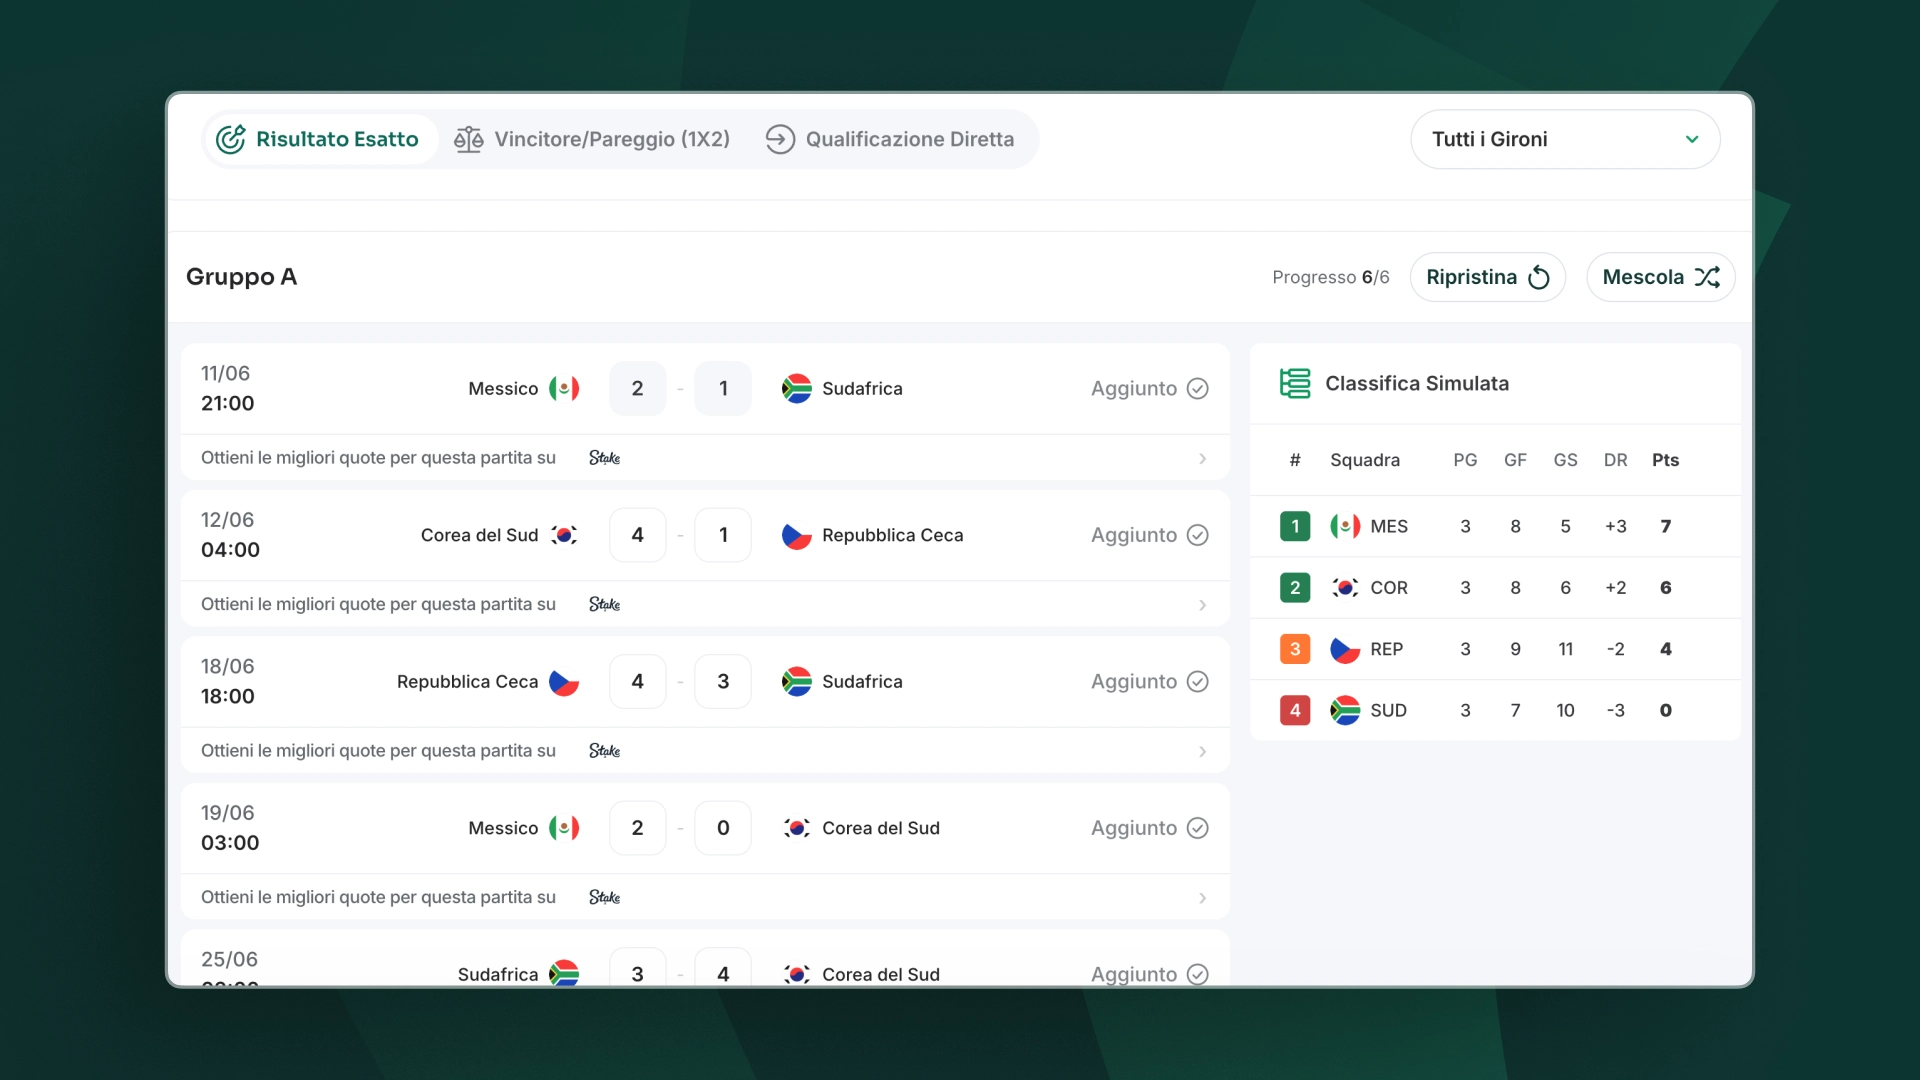Click the Mexico flag in the 11/06 match
The image size is (1920, 1080).
564,388
